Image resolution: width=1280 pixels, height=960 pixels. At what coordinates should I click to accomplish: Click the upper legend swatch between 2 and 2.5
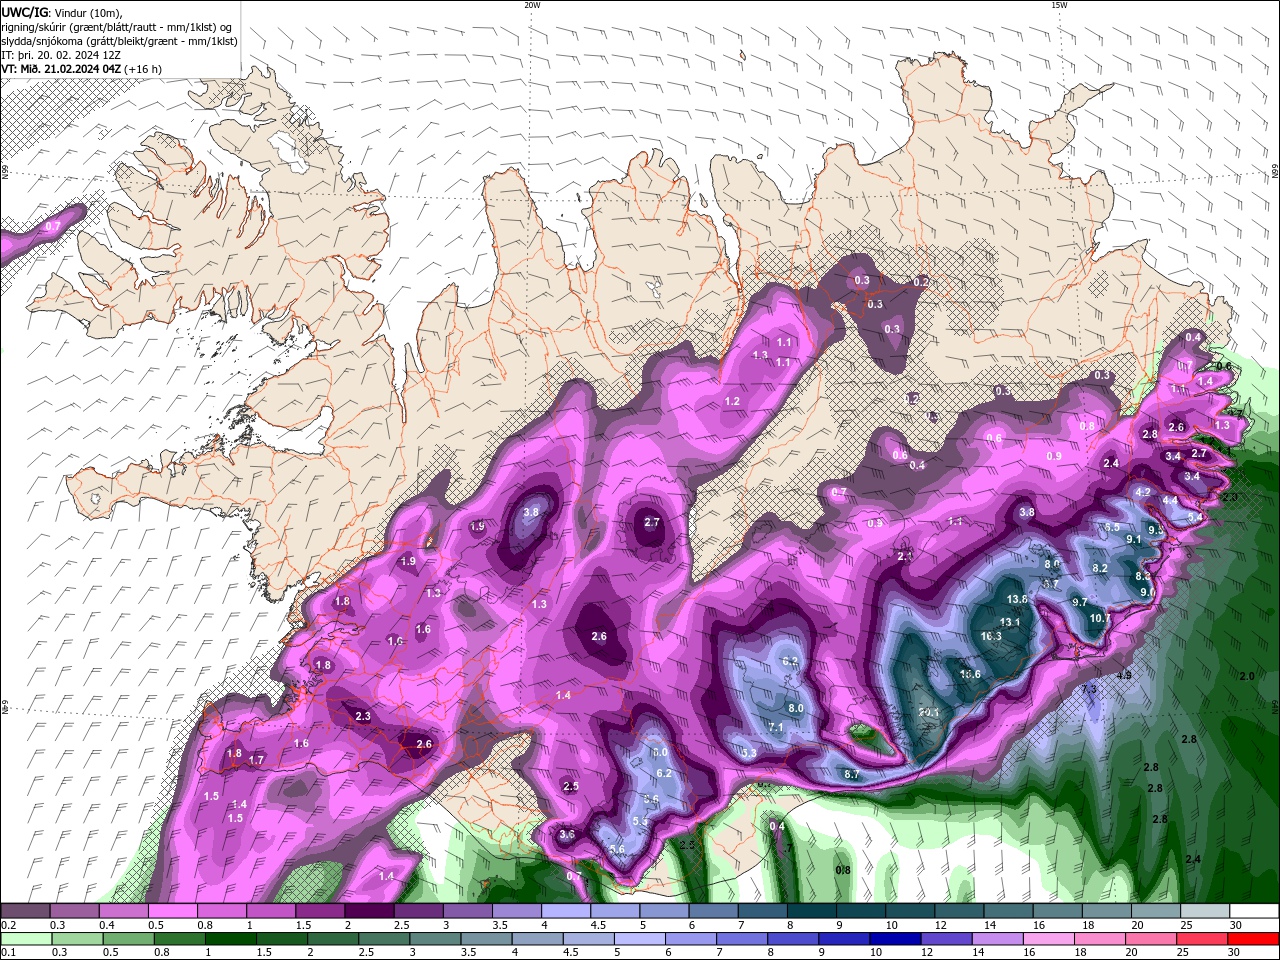click(369, 911)
